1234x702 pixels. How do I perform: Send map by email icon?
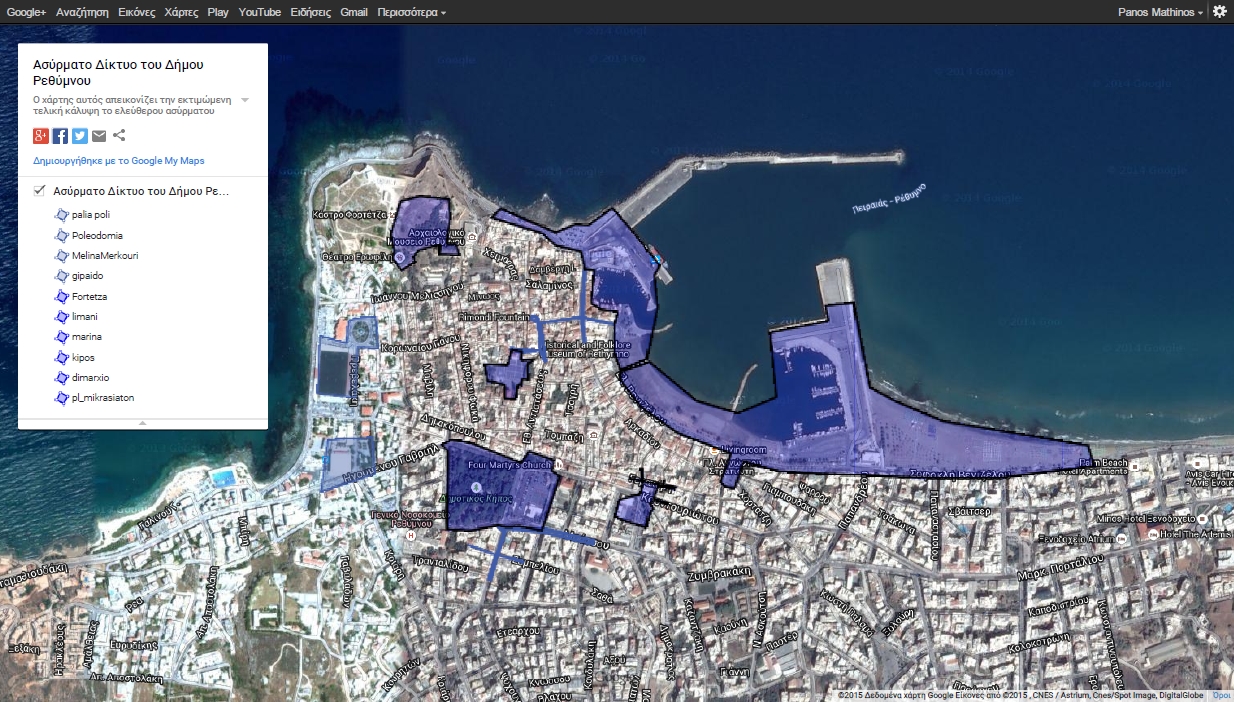99,136
